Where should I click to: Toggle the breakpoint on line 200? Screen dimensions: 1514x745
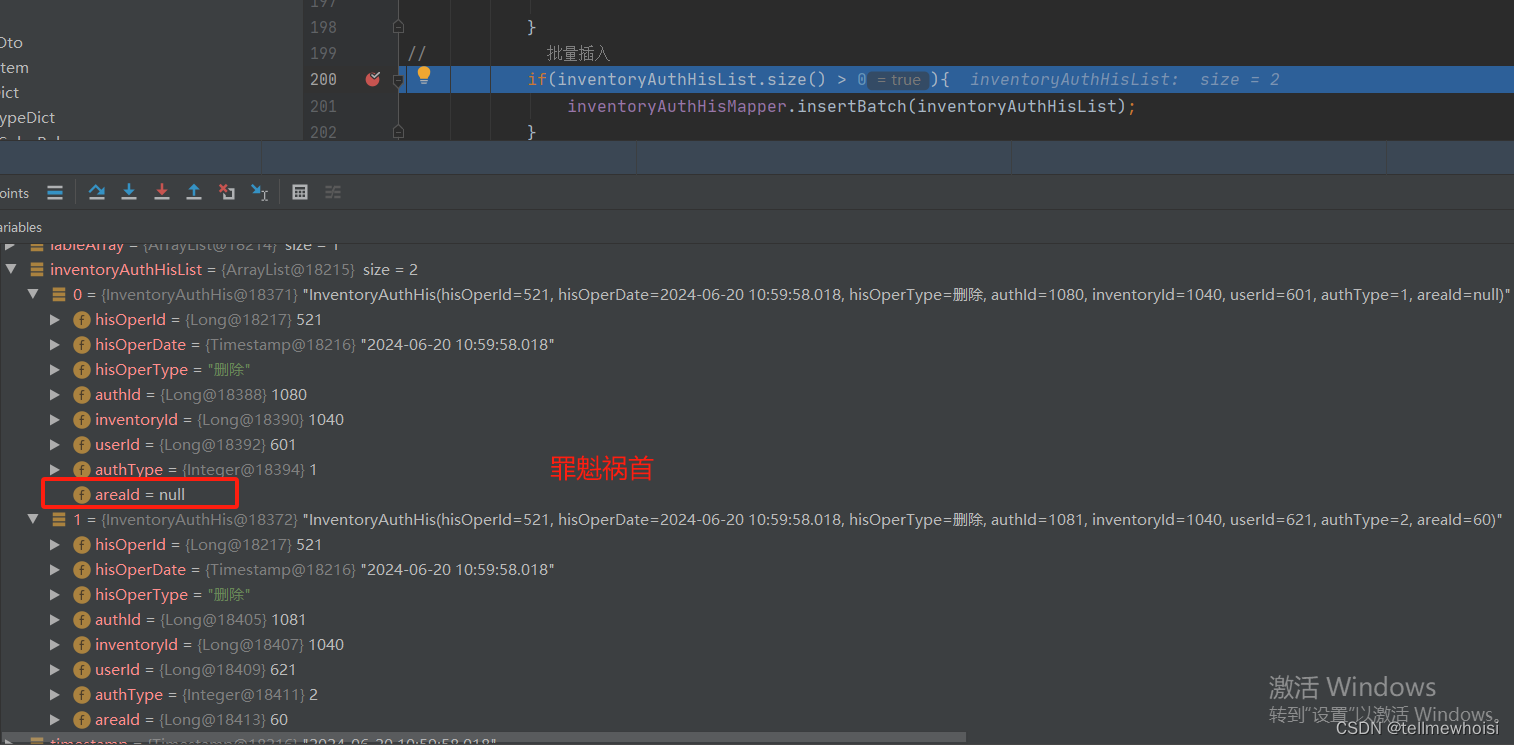pos(373,79)
